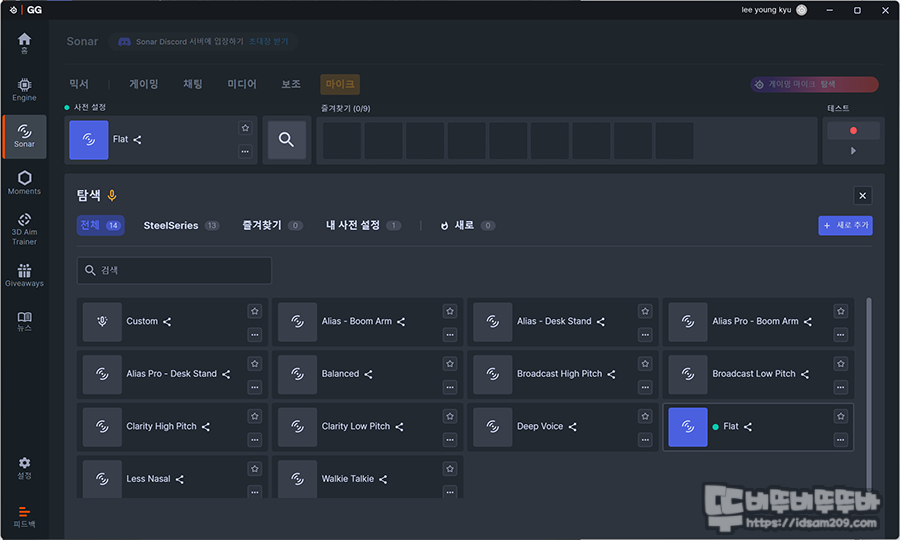
Task: Favorite the Broadcast High Pitch preset
Action: (645, 364)
